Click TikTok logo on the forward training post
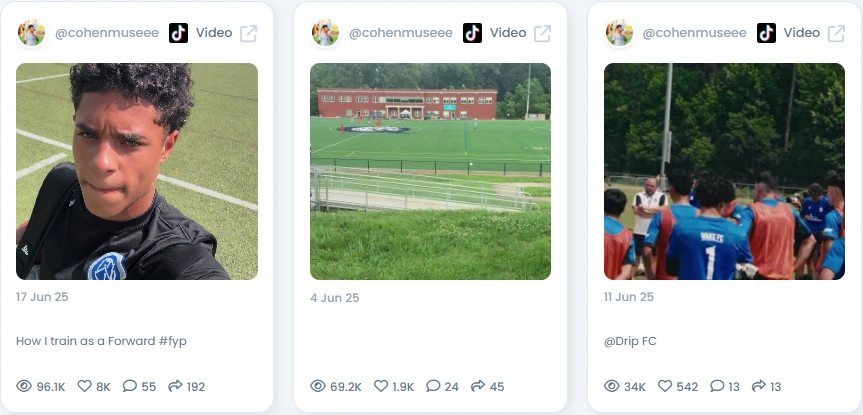The height and width of the screenshot is (415, 863). (178, 33)
